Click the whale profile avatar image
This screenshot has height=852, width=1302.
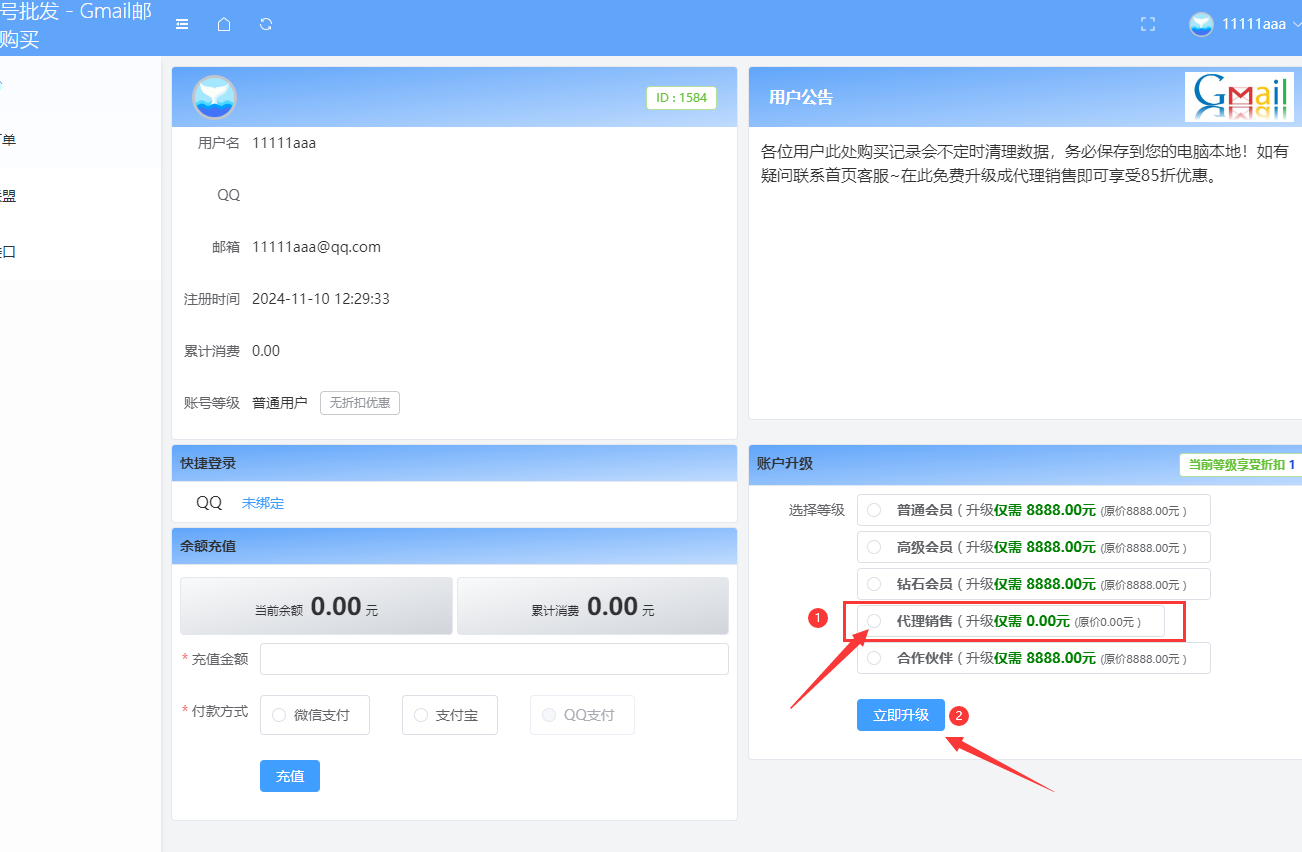[214, 97]
